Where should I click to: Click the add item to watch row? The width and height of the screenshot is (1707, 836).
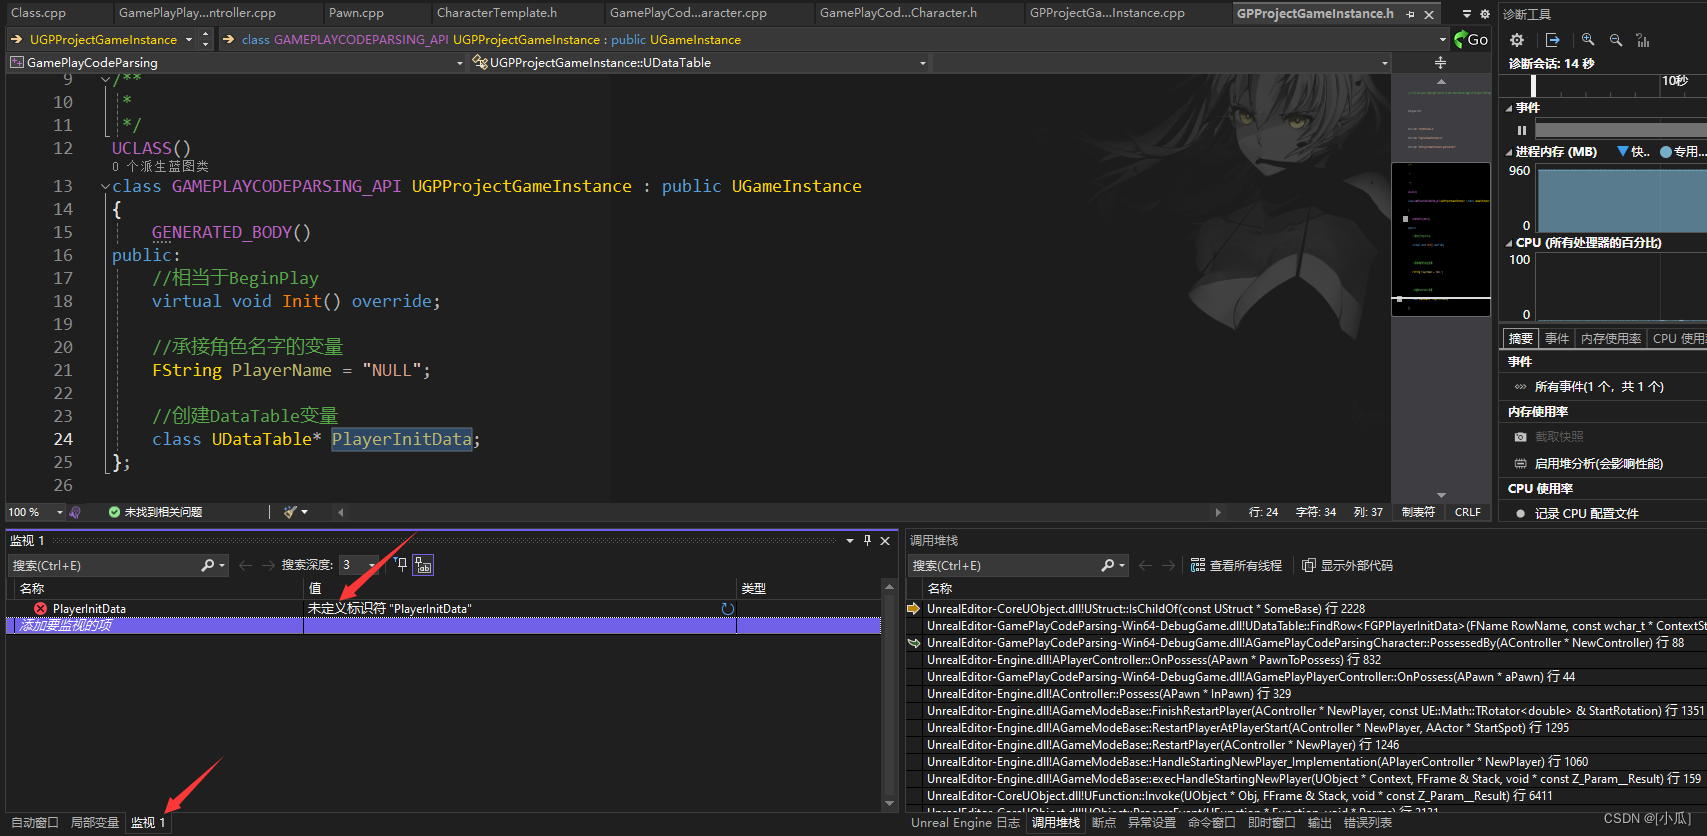pyautogui.click(x=443, y=625)
